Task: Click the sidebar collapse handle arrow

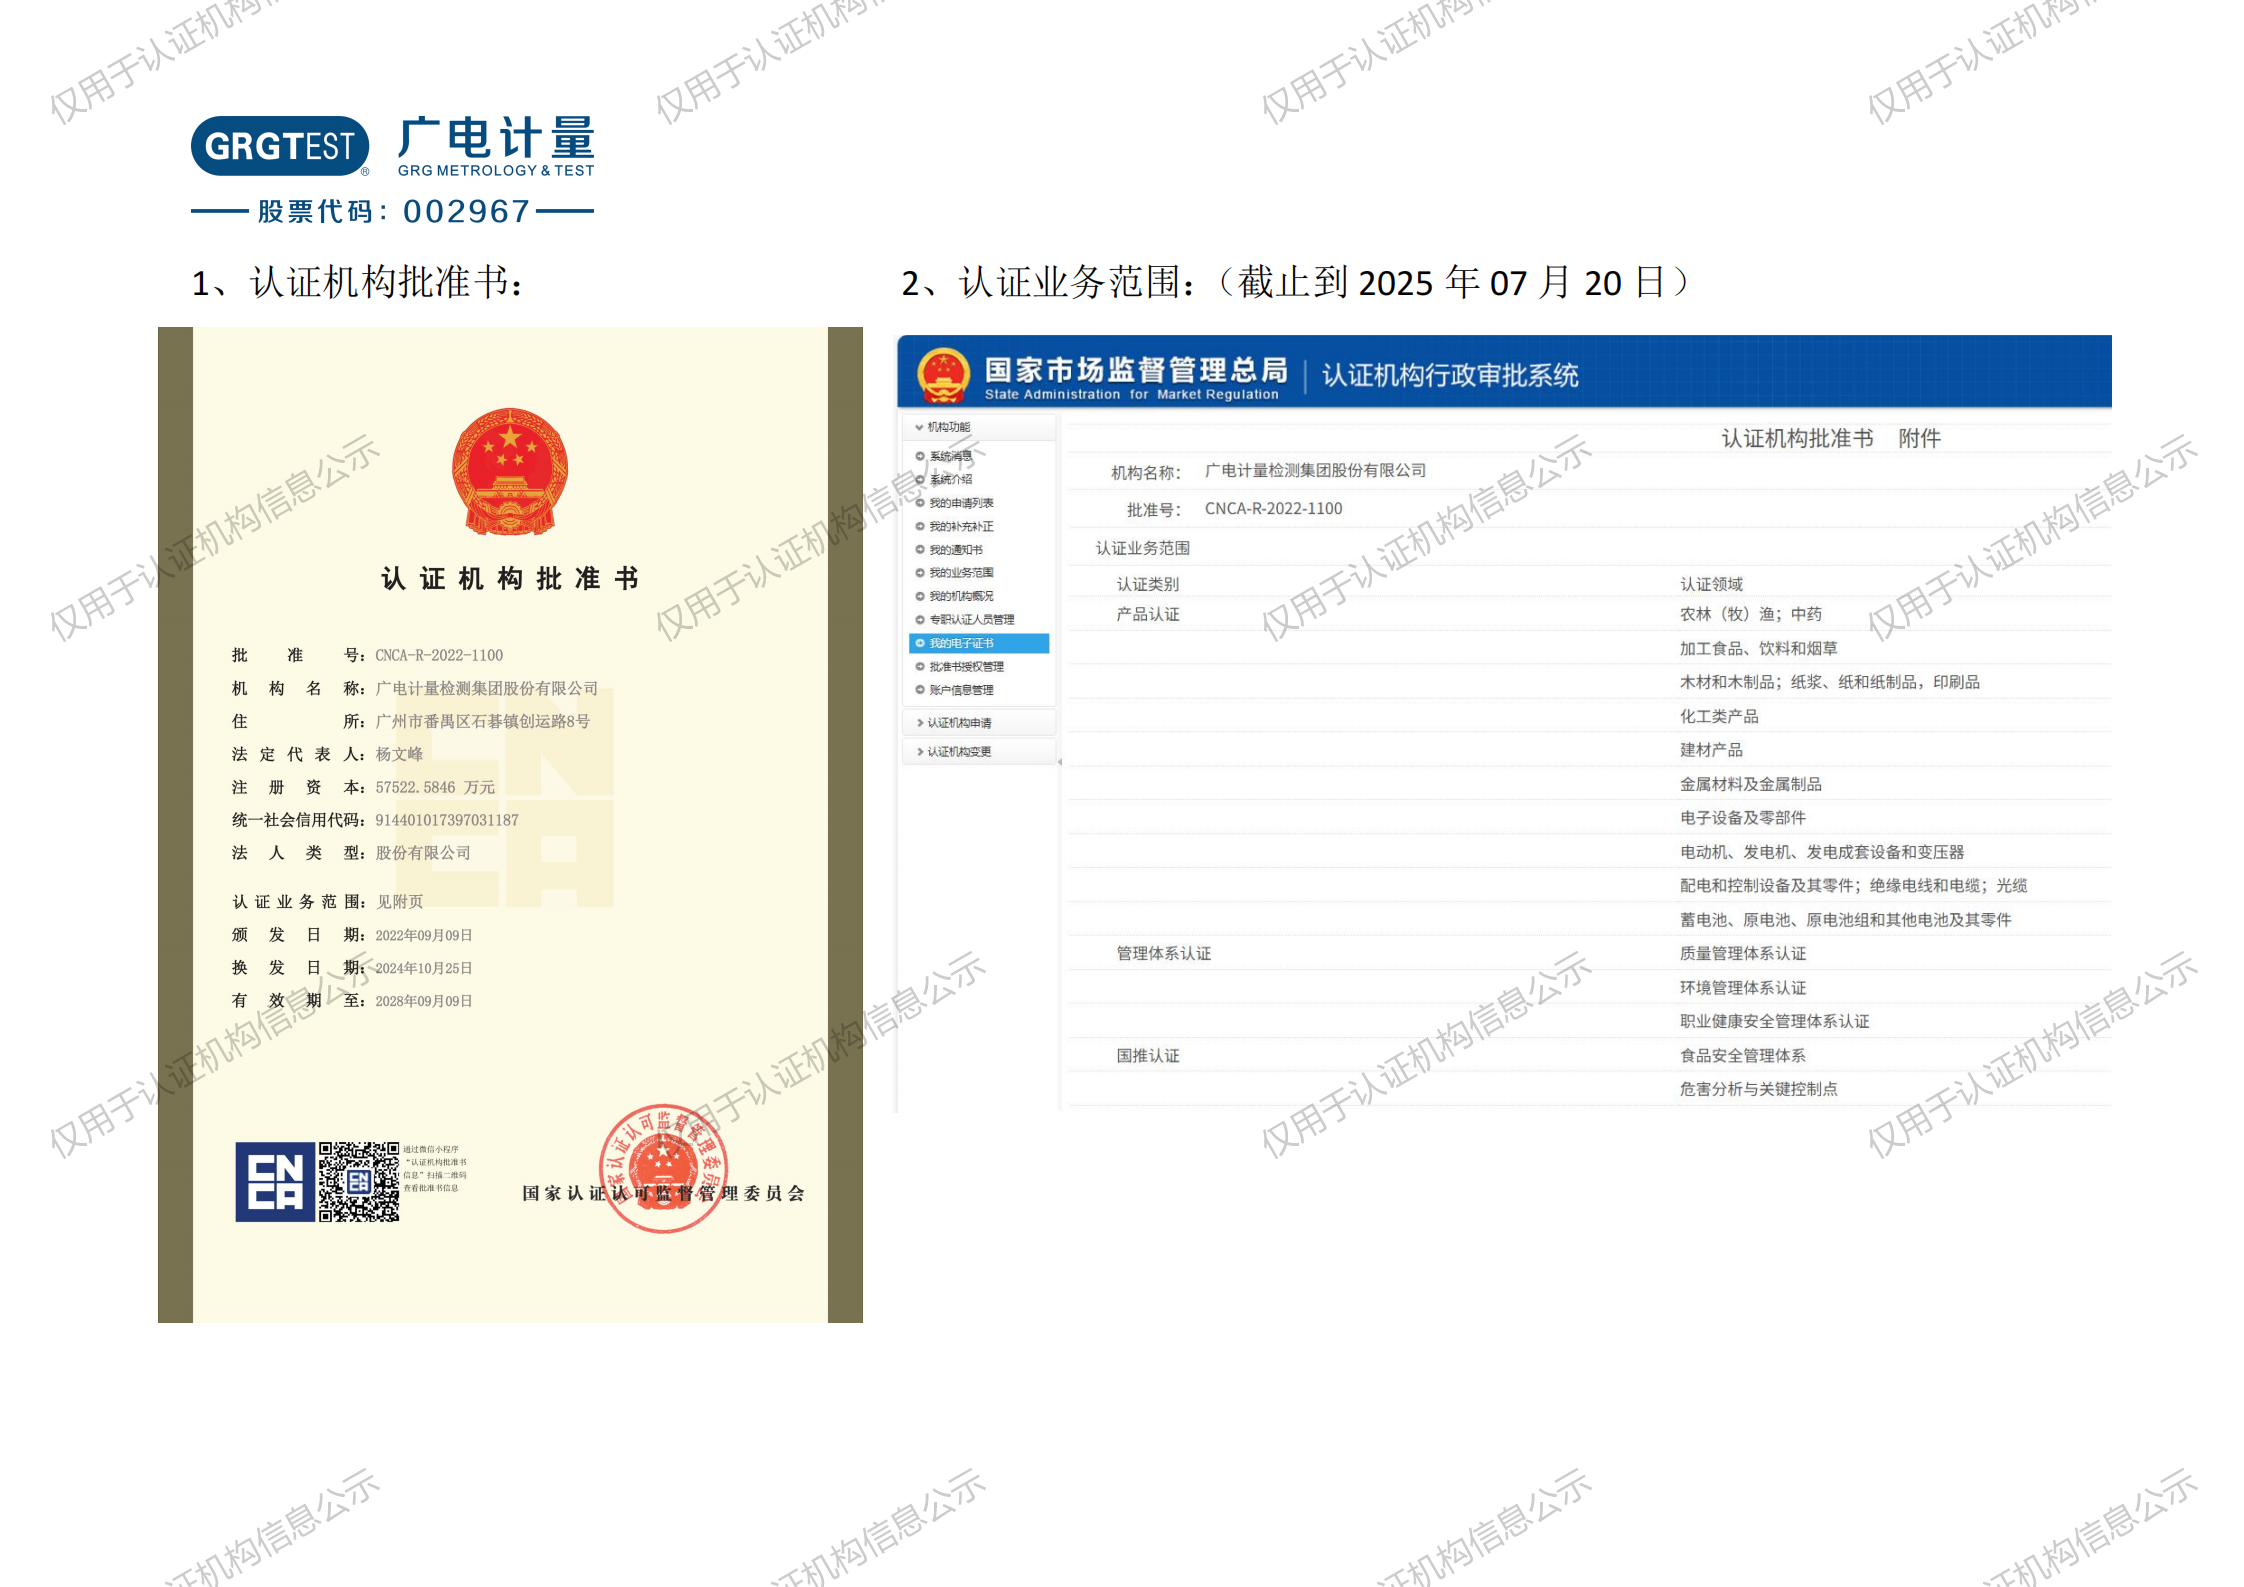Action: tap(1059, 762)
